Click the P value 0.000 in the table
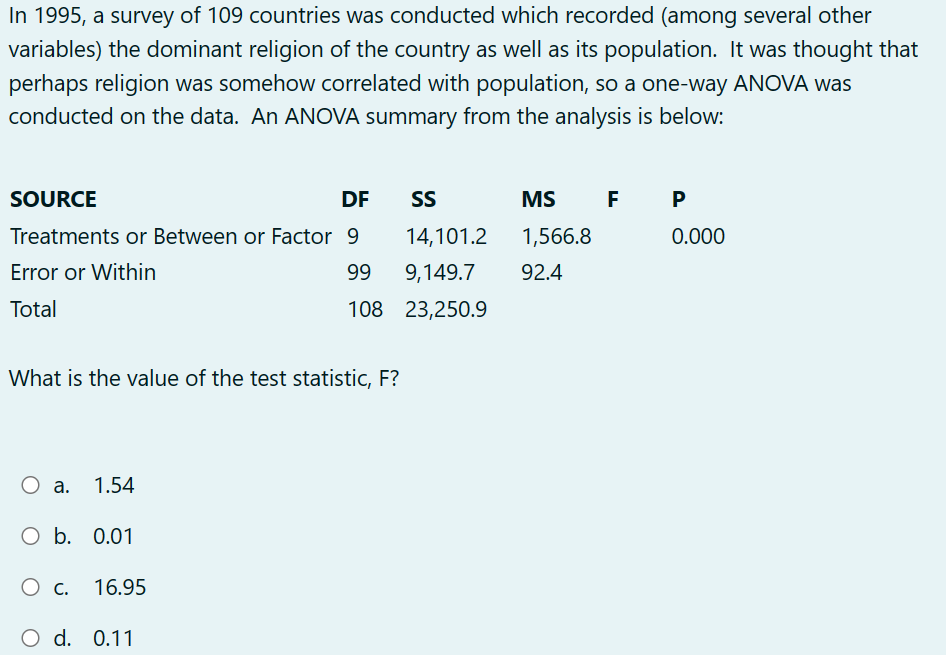Viewport: 946px width, 655px height. [x=698, y=236]
